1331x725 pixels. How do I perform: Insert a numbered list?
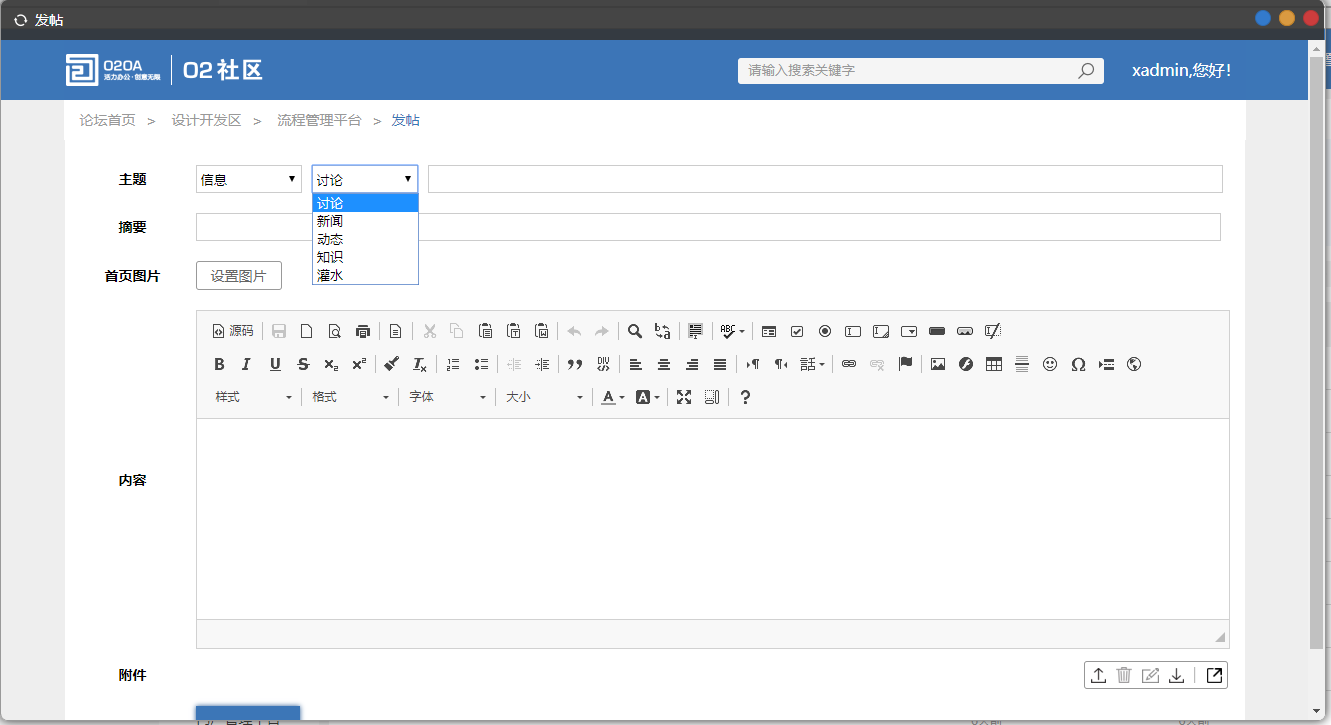(x=453, y=364)
